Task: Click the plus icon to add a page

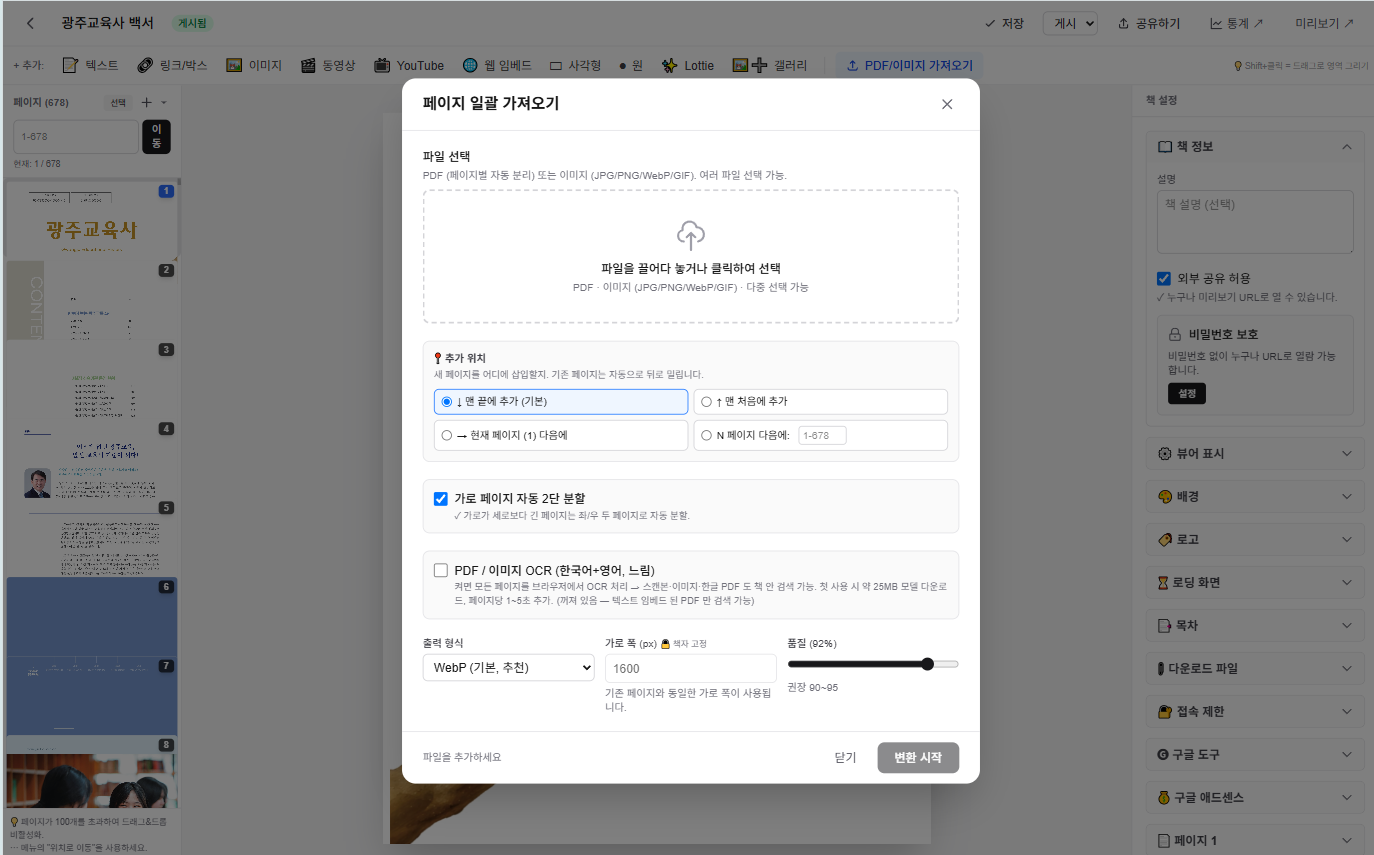Action: (146, 102)
